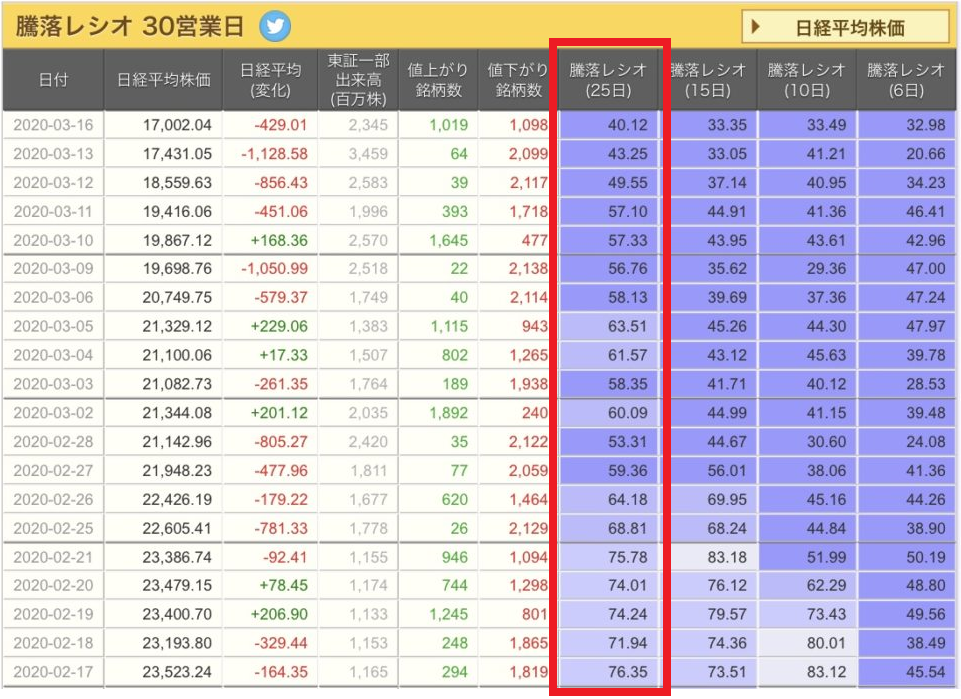
Task: Click the 東証一部出来高(百万株) column header
Action: [359, 80]
